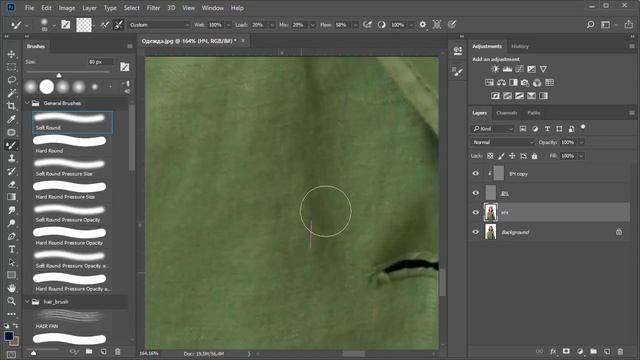Hide the Background layer
Image resolution: width=640 pixels, height=360 pixels.
point(476,232)
